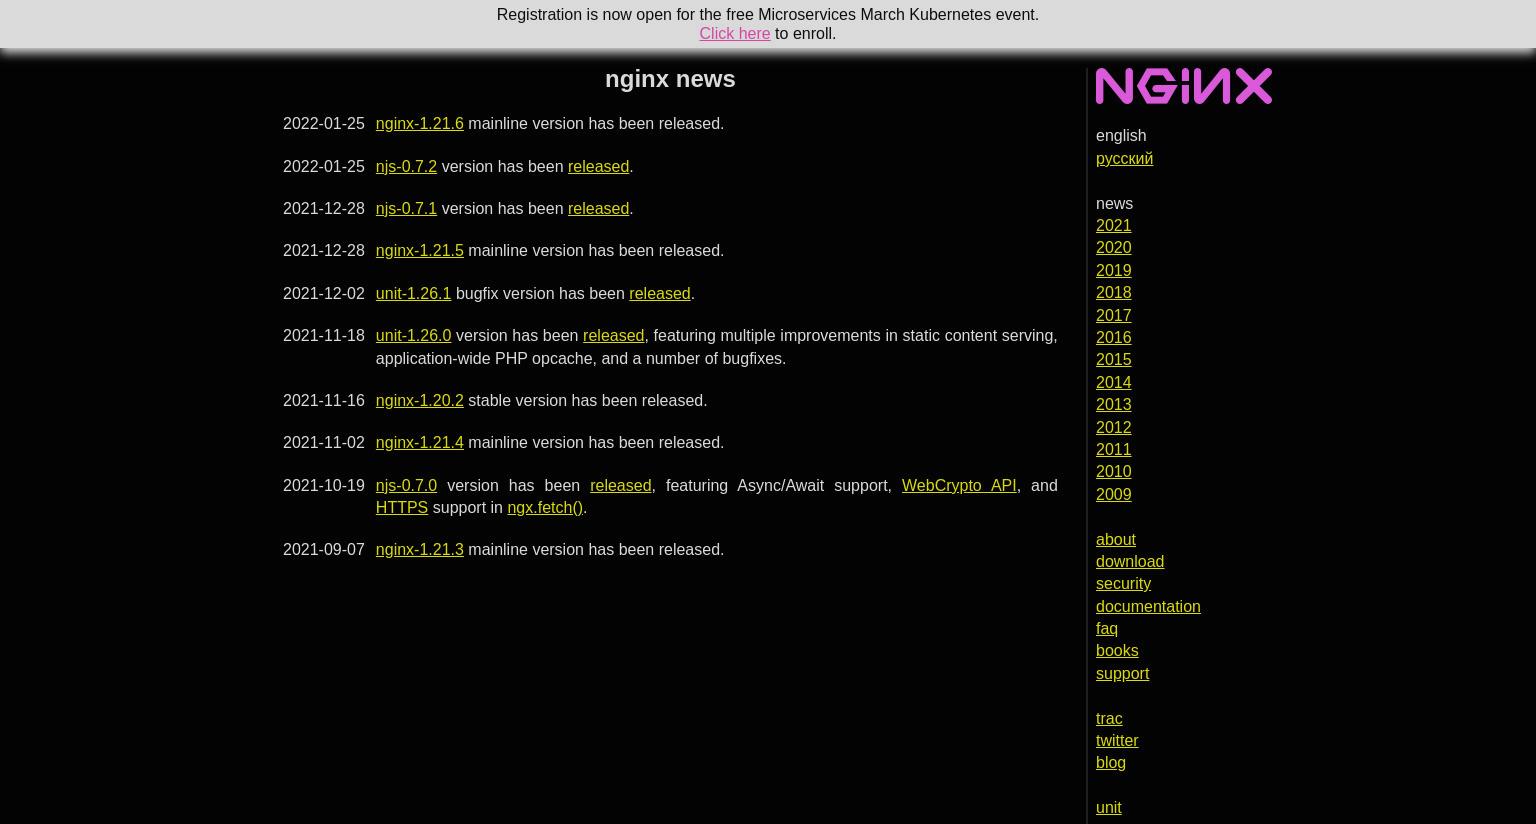Open 'released' link in njs-0.7.0 row
Image resolution: width=1536 pixels, height=824 pixels.
pyautogui.click(x=620, y=485)
